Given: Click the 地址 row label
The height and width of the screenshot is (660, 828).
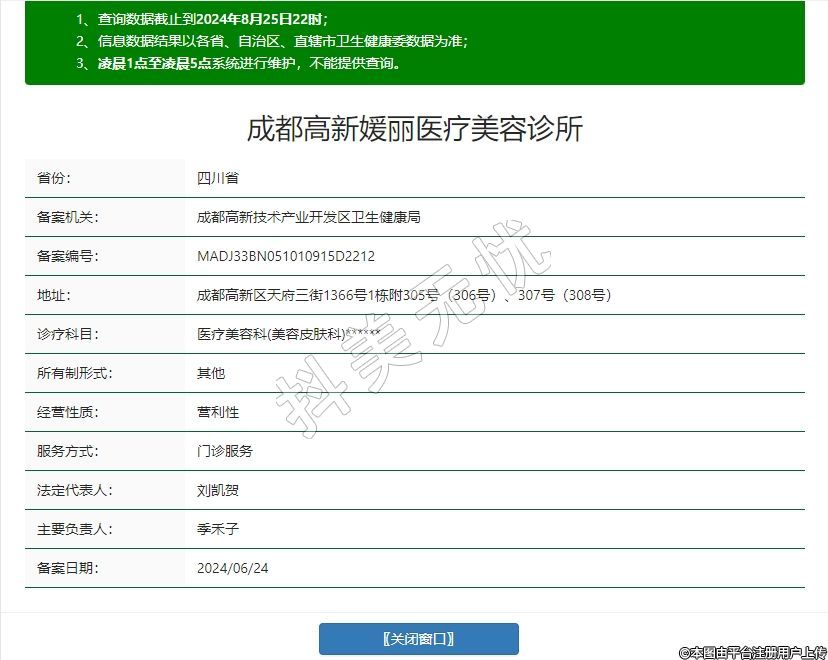Looking at the screenshot, I should click(54, 295).
